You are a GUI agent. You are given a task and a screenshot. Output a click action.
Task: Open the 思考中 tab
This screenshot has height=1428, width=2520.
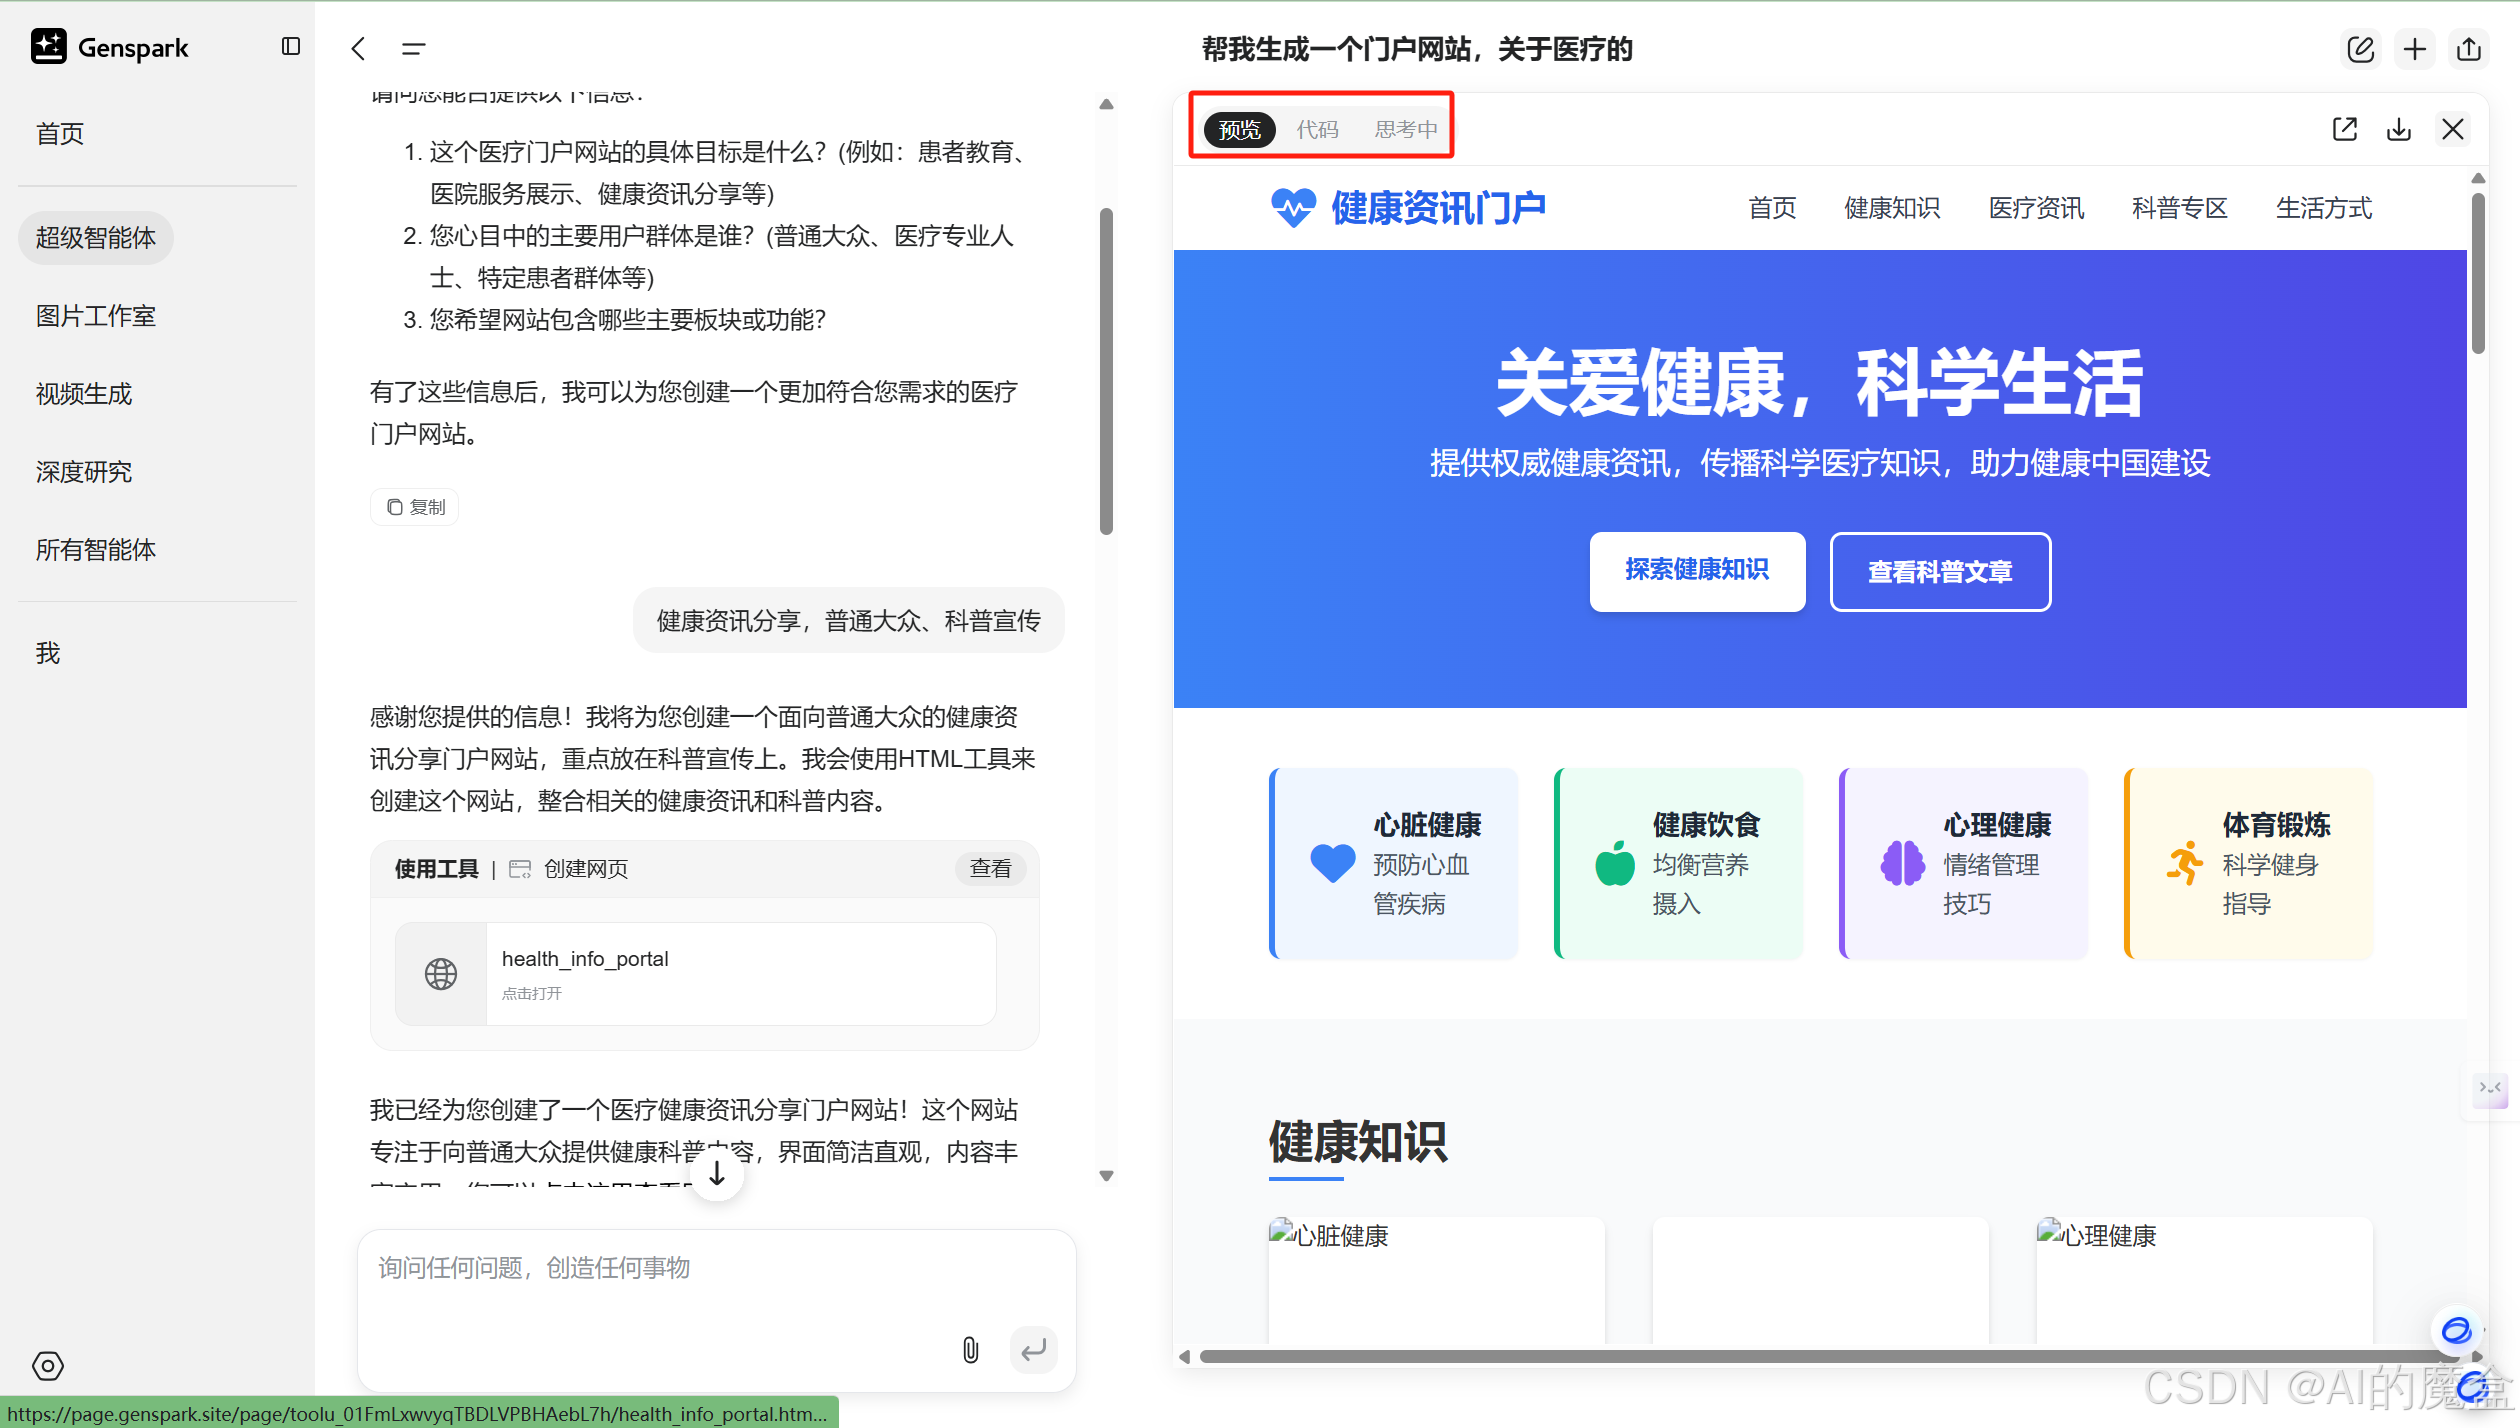1405,129
